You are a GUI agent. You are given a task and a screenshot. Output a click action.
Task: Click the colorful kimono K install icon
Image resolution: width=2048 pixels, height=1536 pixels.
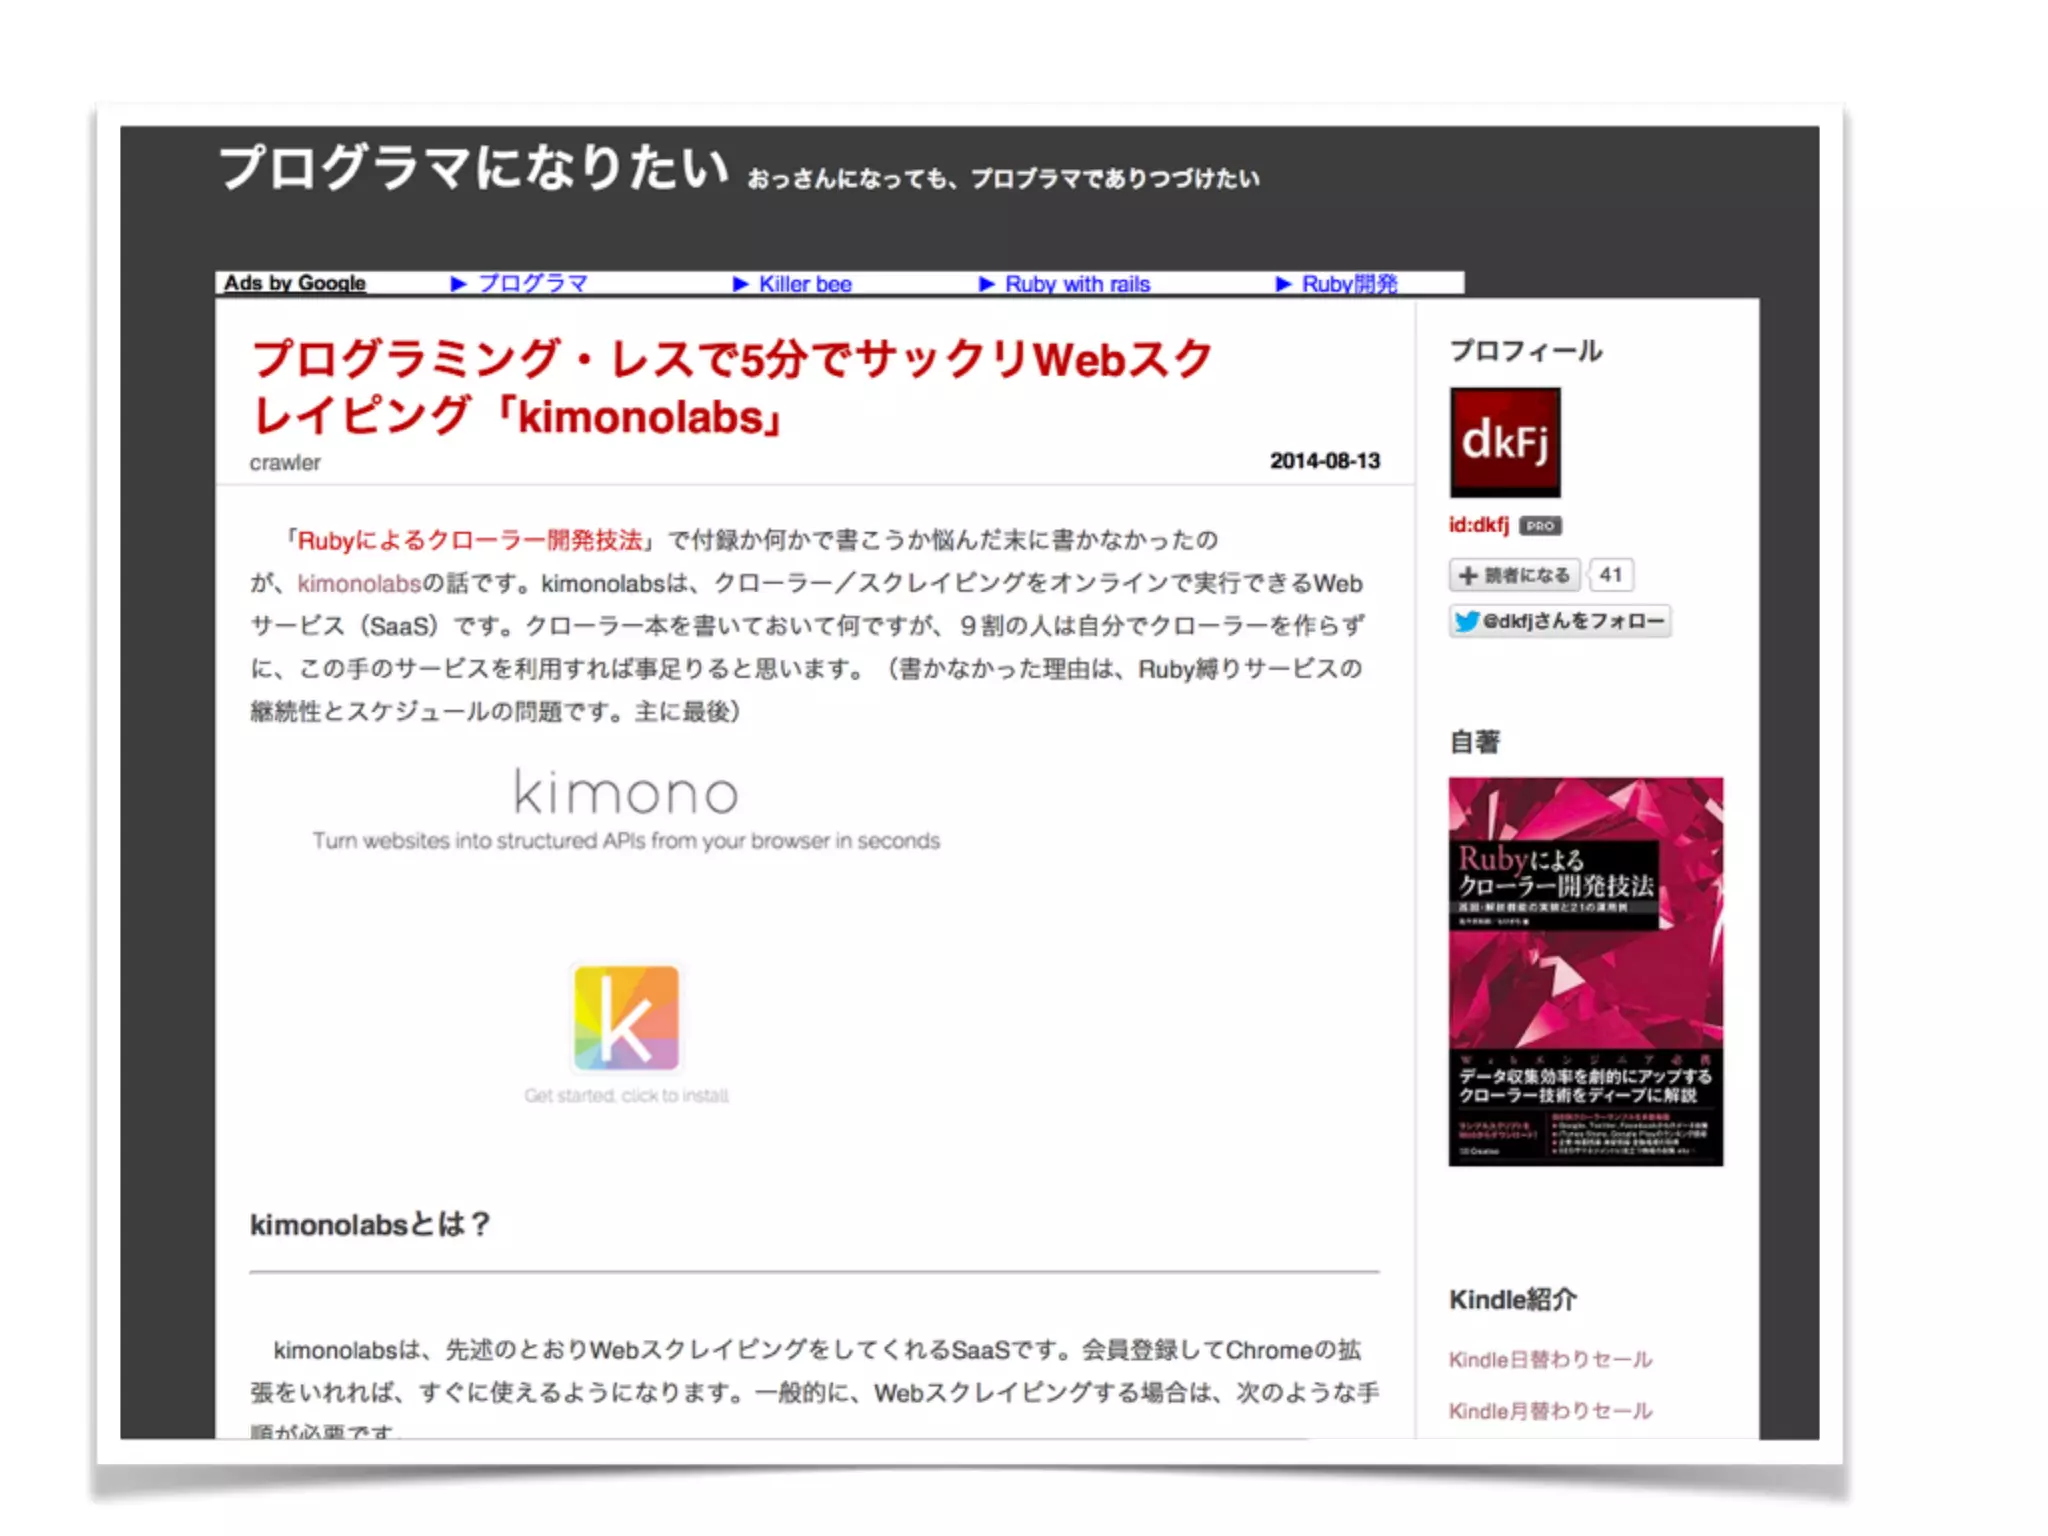(626, 1018)
